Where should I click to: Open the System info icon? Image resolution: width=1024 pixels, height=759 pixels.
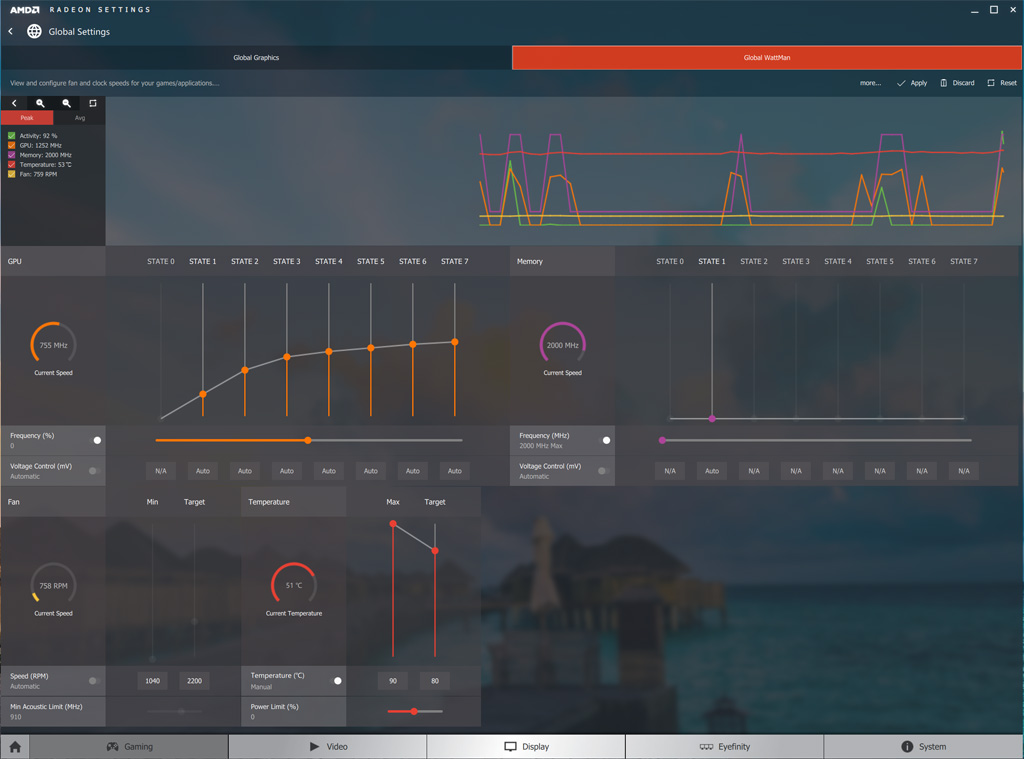point(907,747)
